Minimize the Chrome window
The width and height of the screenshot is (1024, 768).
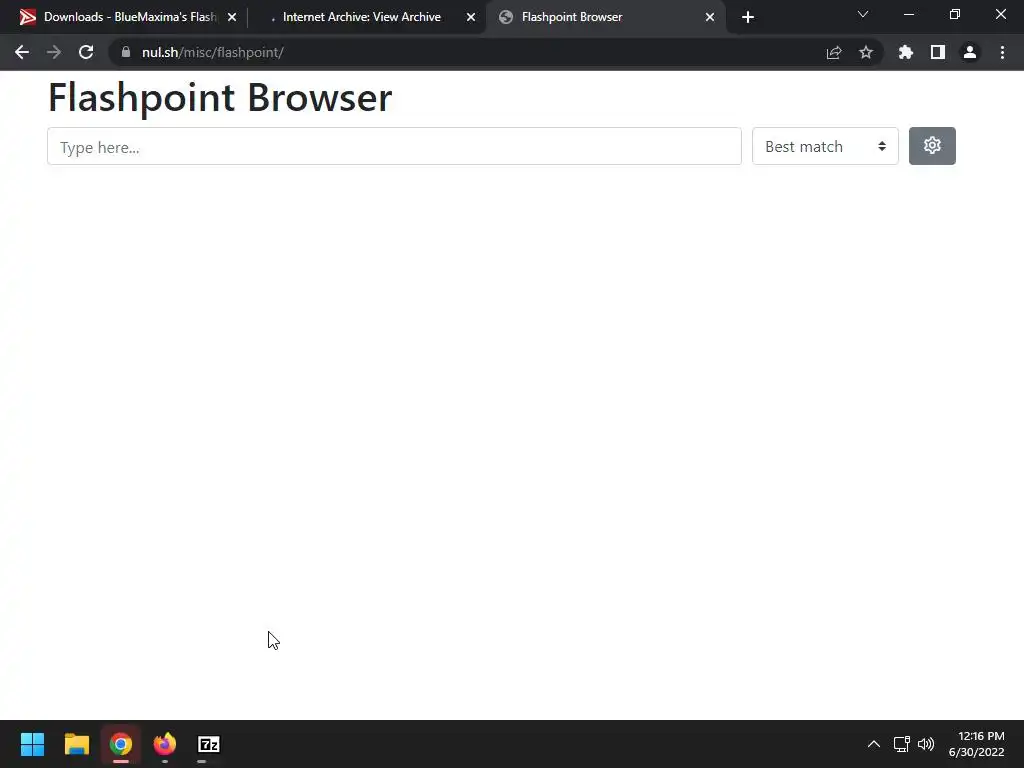click(x=909, y=14)
